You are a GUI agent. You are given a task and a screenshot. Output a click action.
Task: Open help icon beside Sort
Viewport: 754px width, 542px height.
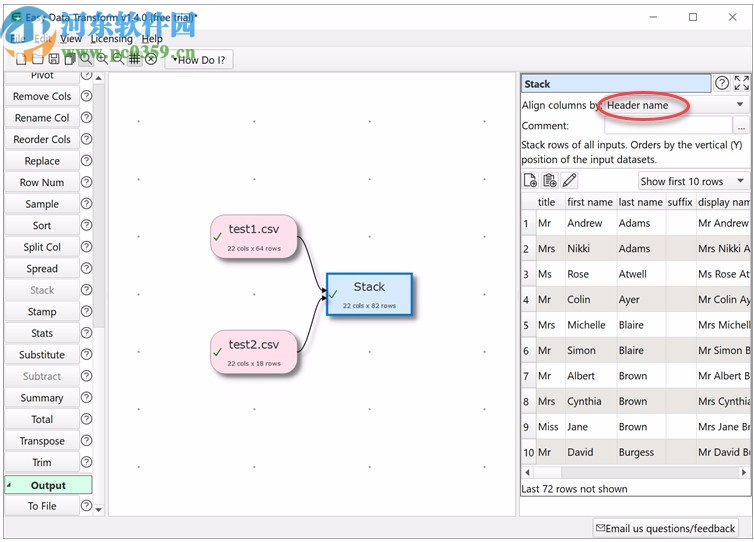[86, 225]
